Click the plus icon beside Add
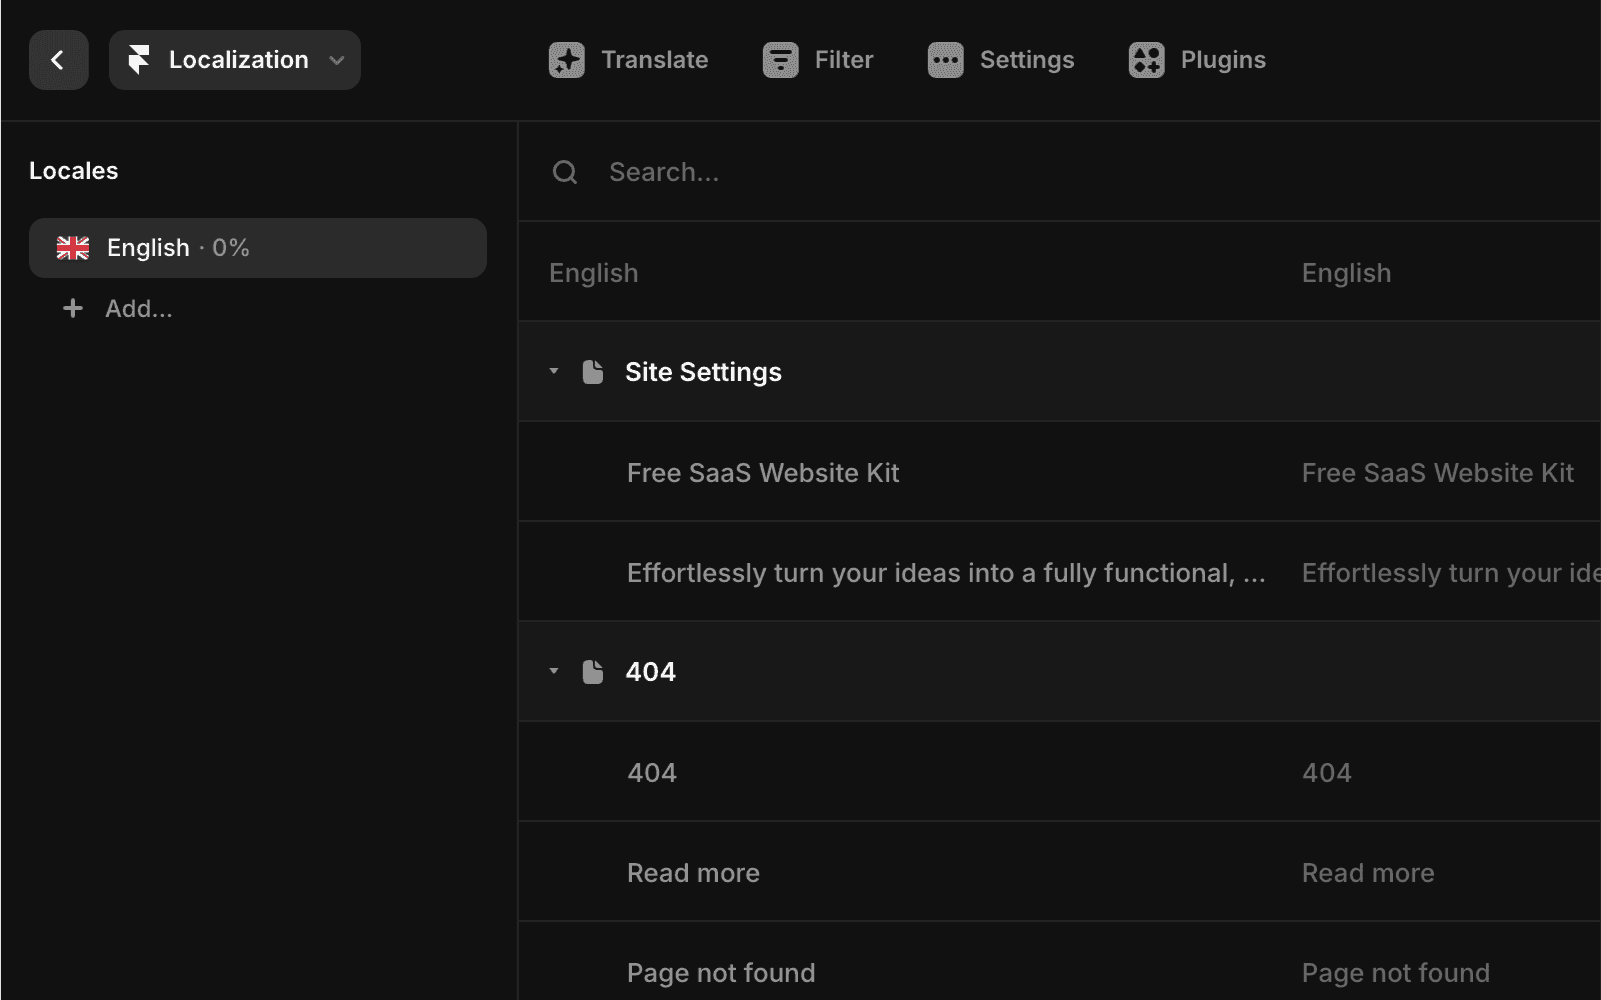 73,308
